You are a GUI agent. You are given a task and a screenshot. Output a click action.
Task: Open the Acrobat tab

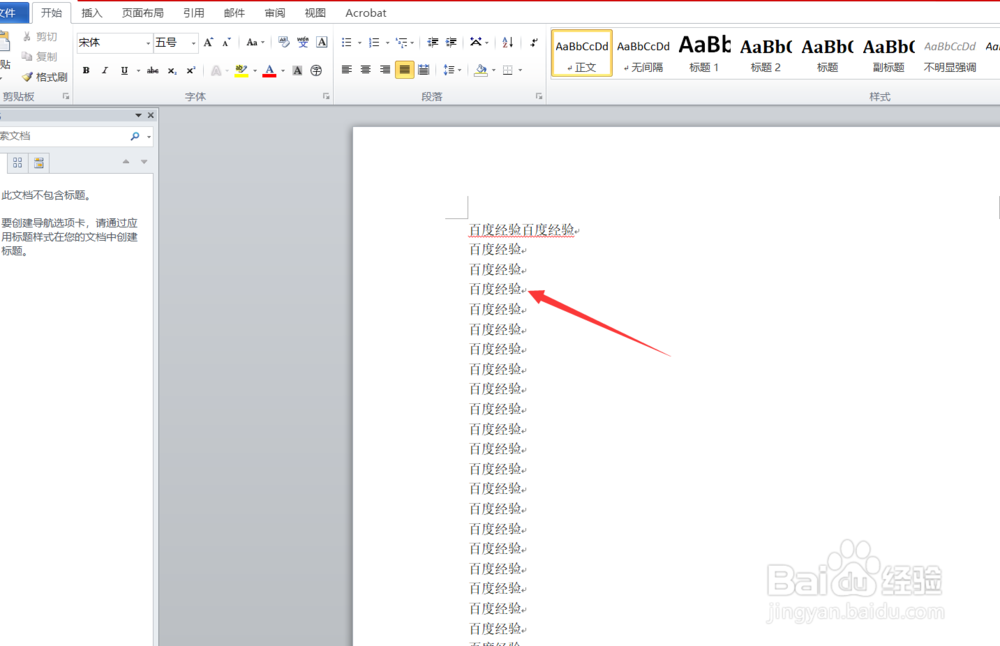(365, 13)
